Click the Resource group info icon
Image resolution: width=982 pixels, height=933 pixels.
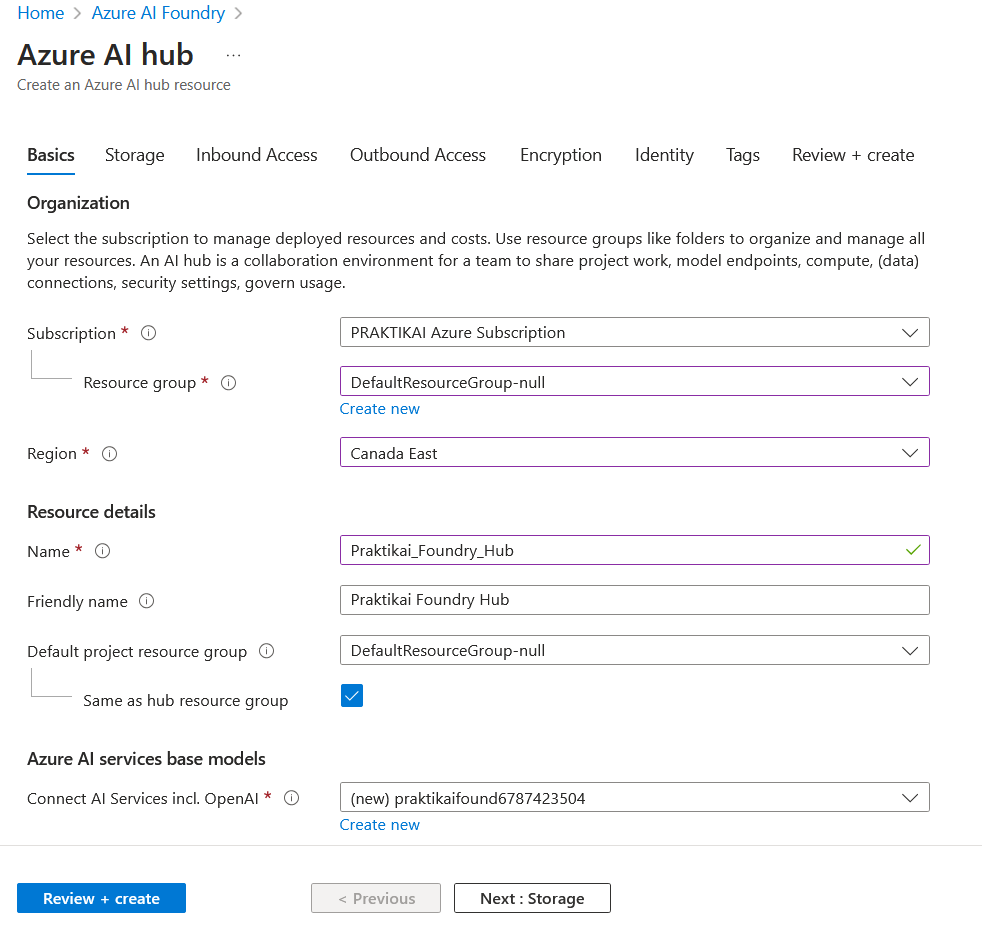[229, 382]
